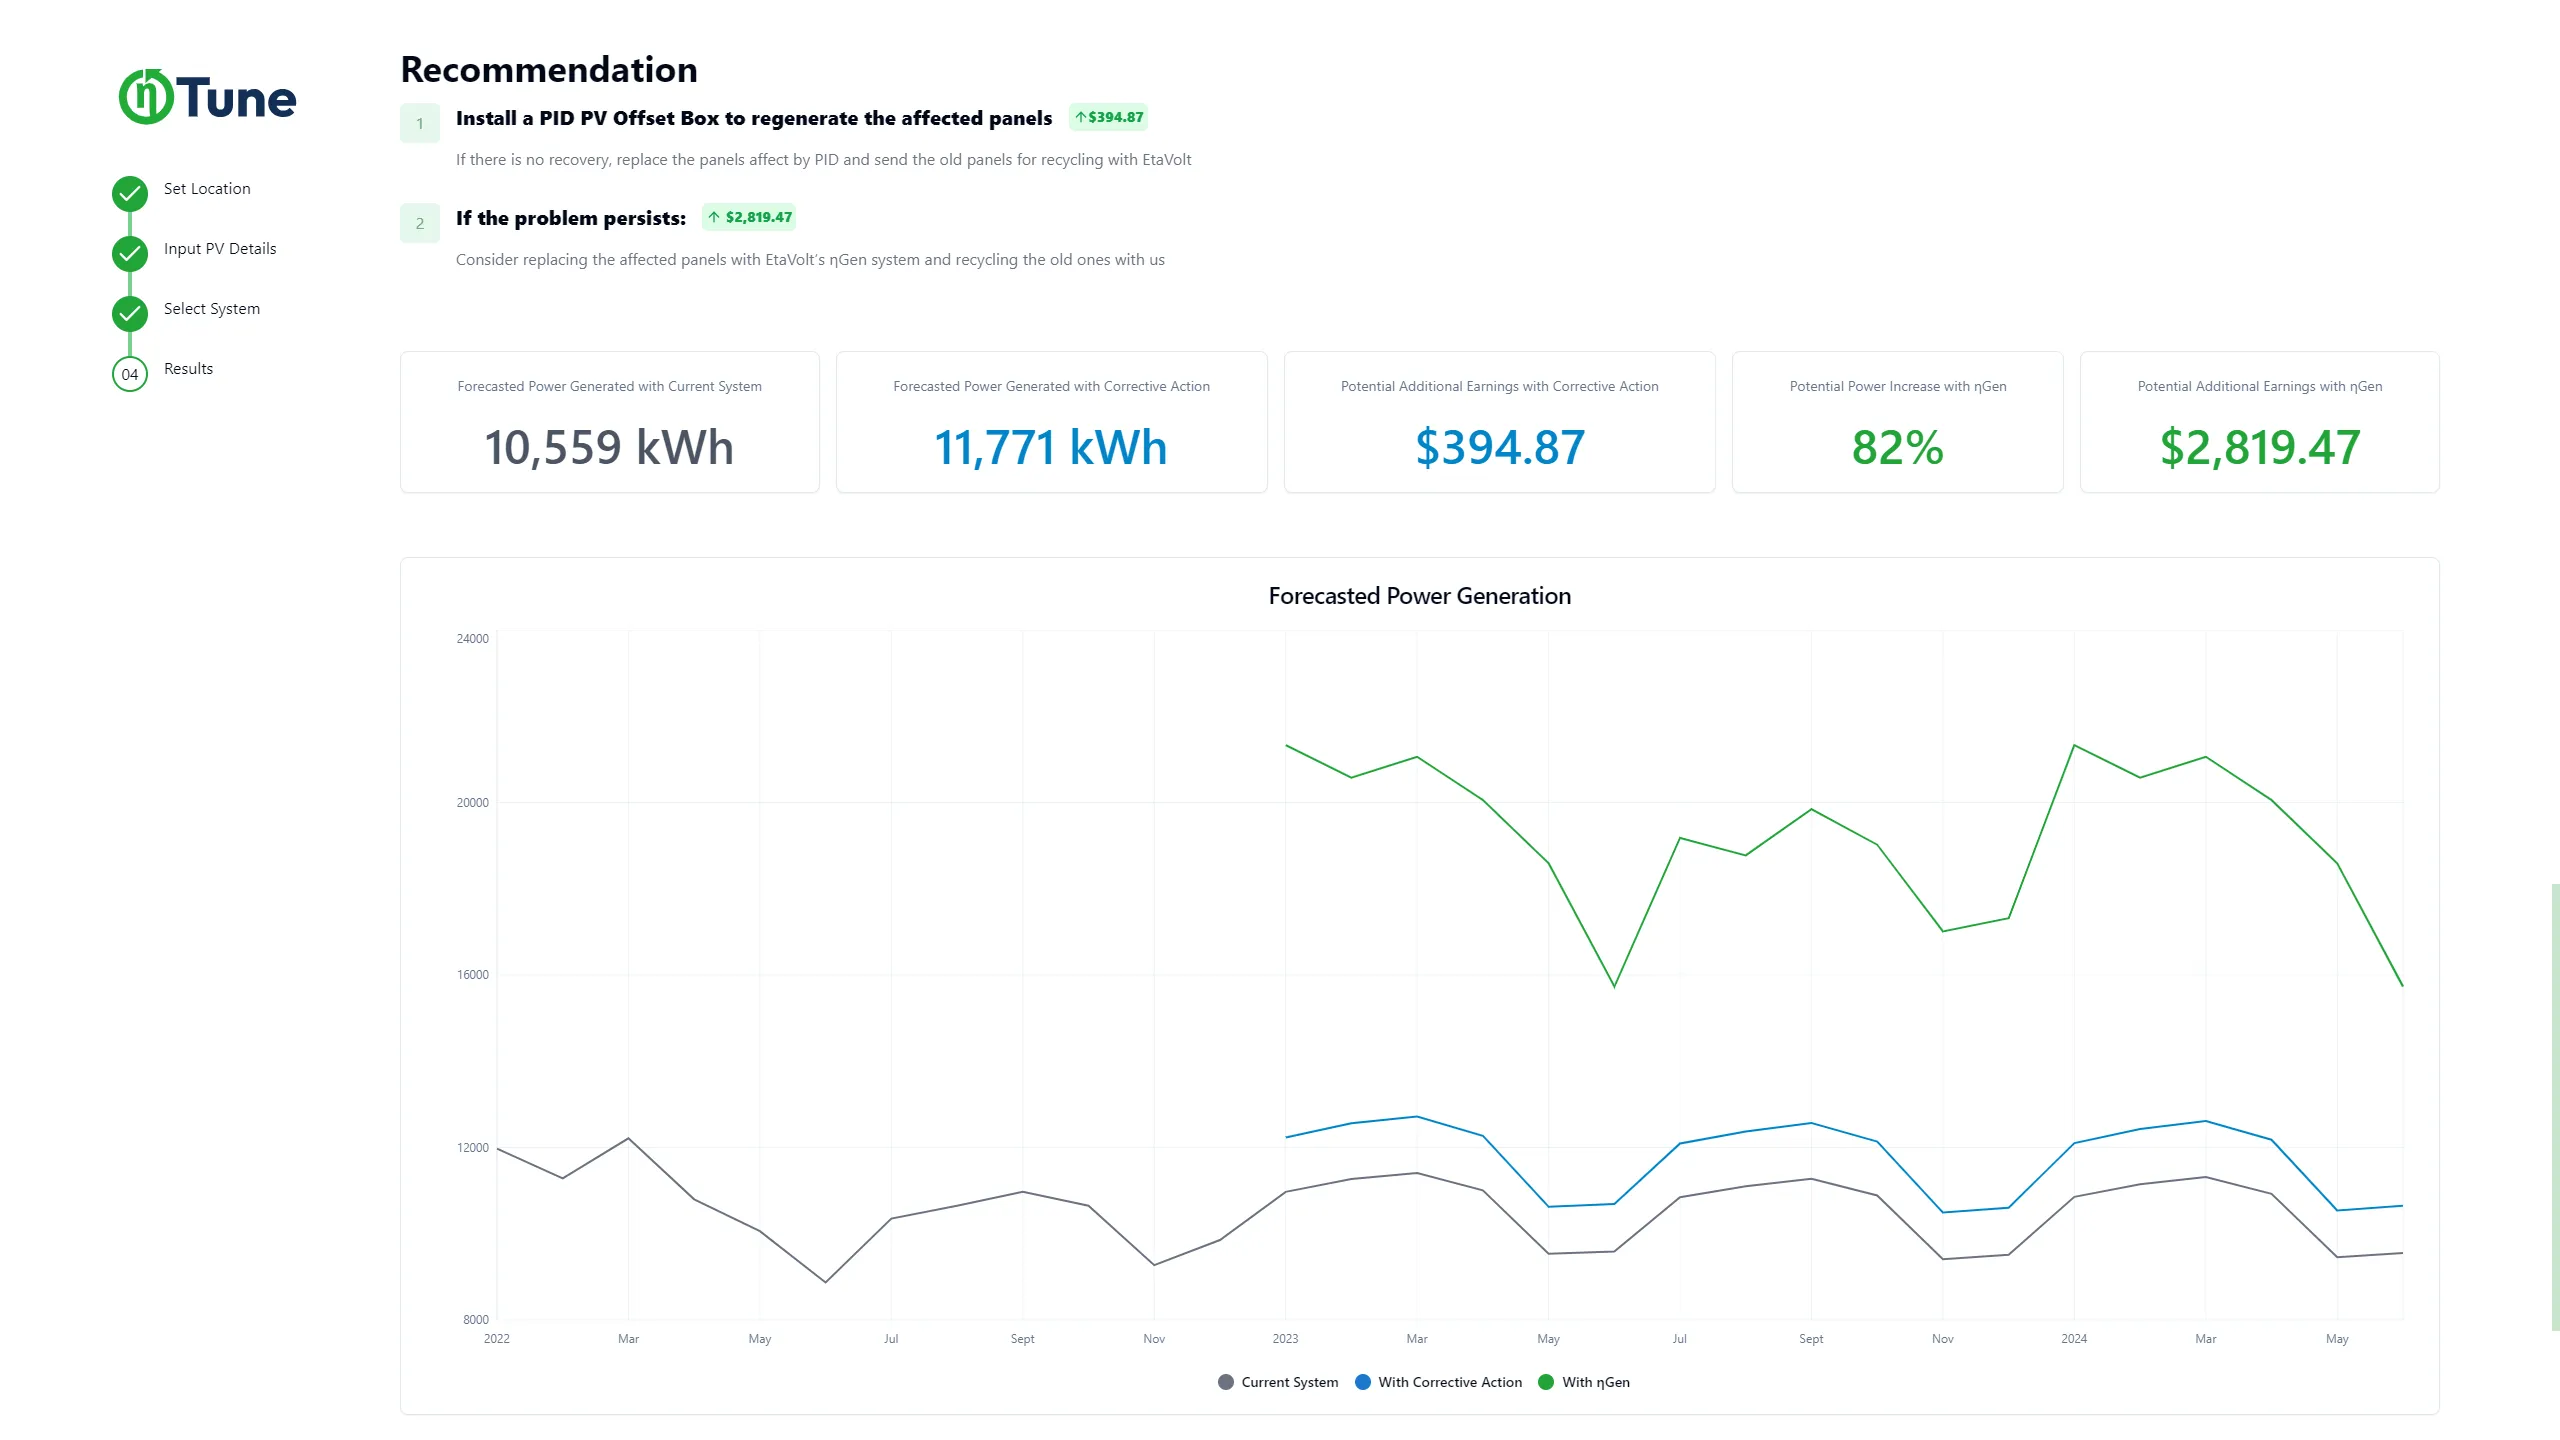Open the $394.87 additional earnings card
Screen dimensions: 2560x1440
[1500, 422]
